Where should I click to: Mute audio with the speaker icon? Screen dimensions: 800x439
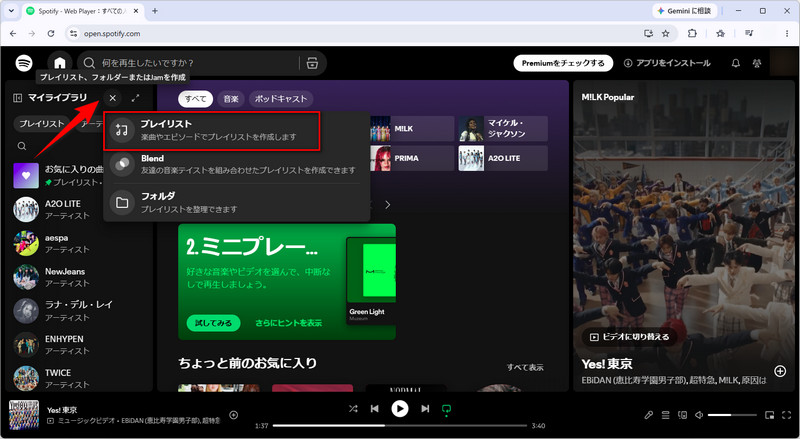(x=699, y=416)
